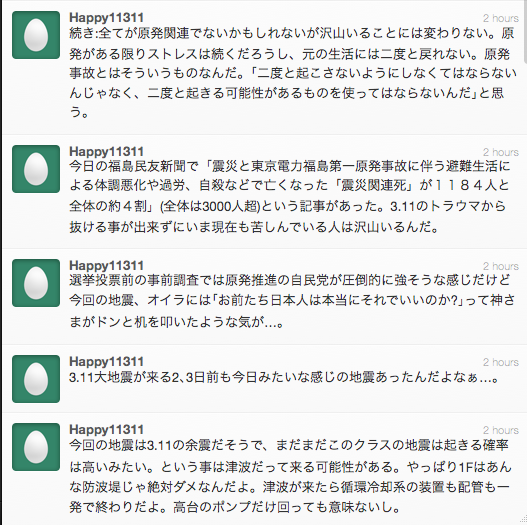Screen dimensions: 527x525
Task: Select the tweet text starting with 続き:全てが原発関連
Action: click(x=292, y=73)
